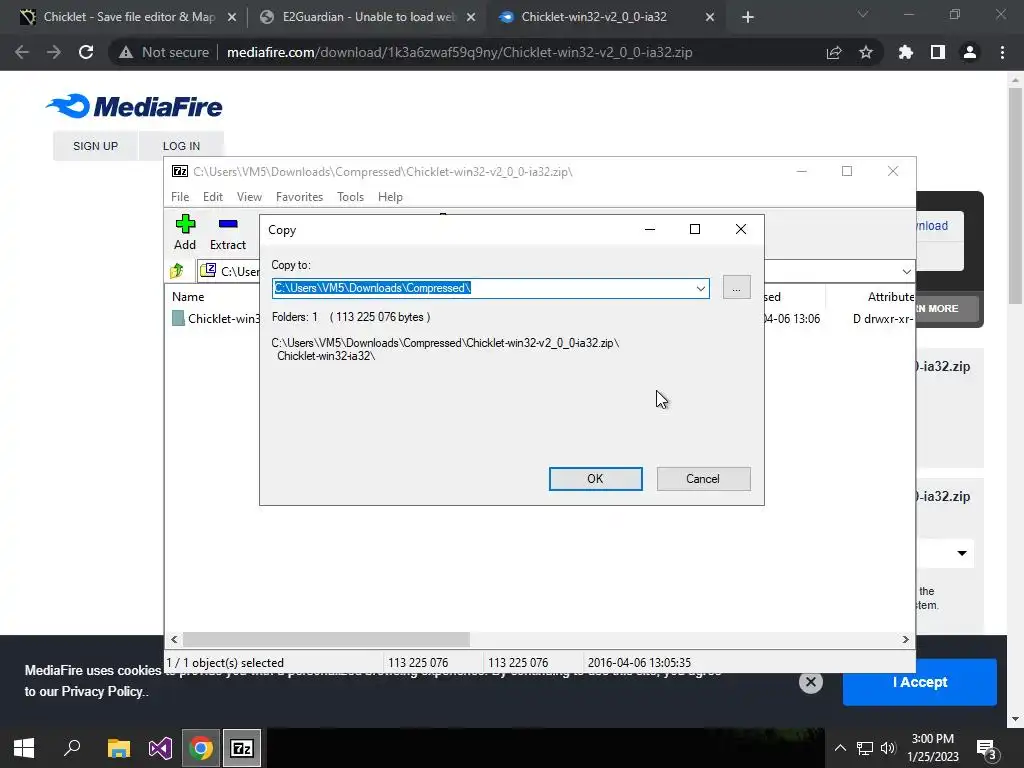Open the Copy to path dropdown
Viewport: 1024px width, 768px height.
pyautogui.click(x=701, y=288)
